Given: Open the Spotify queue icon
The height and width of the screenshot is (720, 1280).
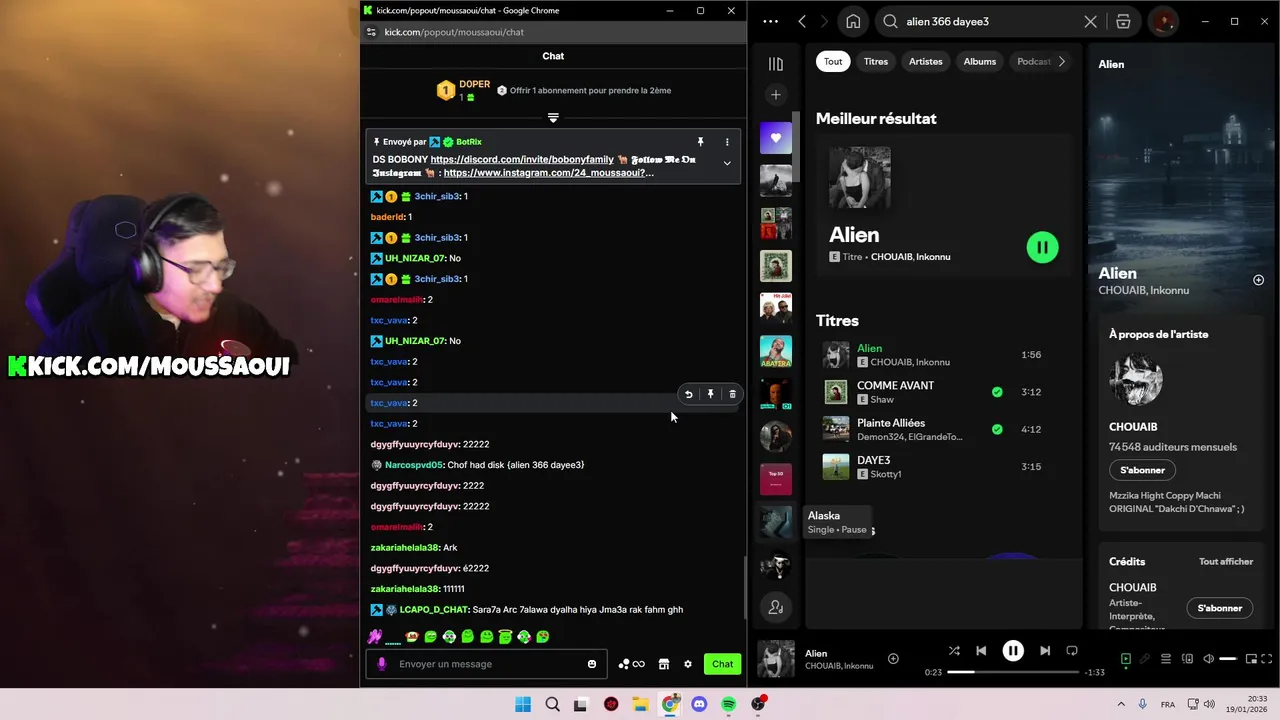Looking at the screenshot, I should tap(1167, 659).
